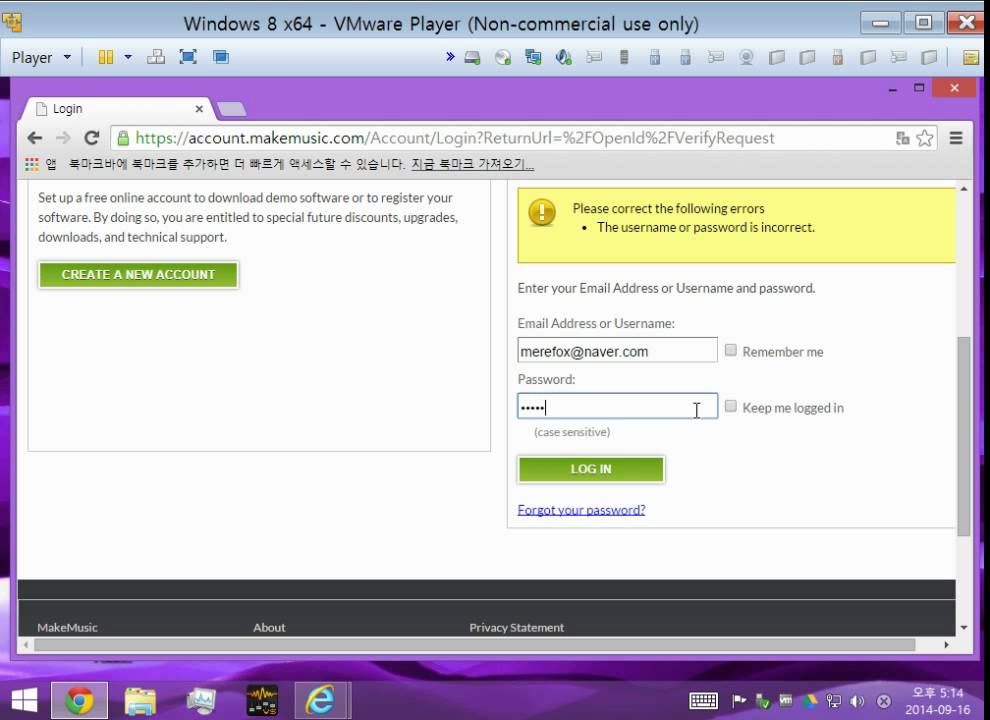Image resolution: width=990 pixels, height=720 pixels.
Task: Click the network status tray icon
Action: pos(833,700)
